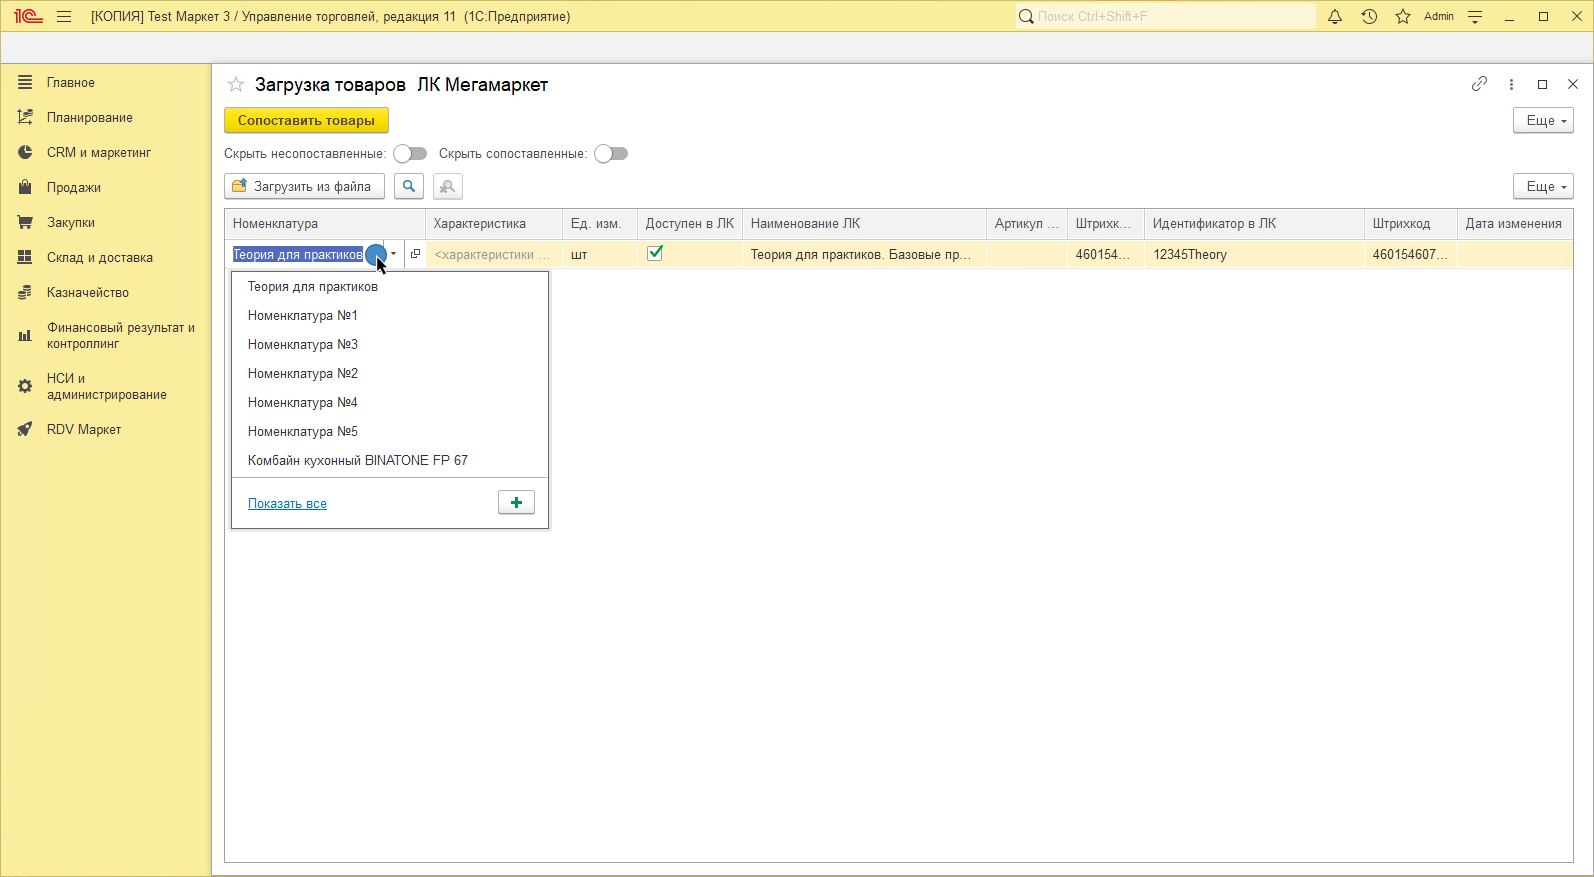Click Загрузить из файла button

tap(304, 186)
